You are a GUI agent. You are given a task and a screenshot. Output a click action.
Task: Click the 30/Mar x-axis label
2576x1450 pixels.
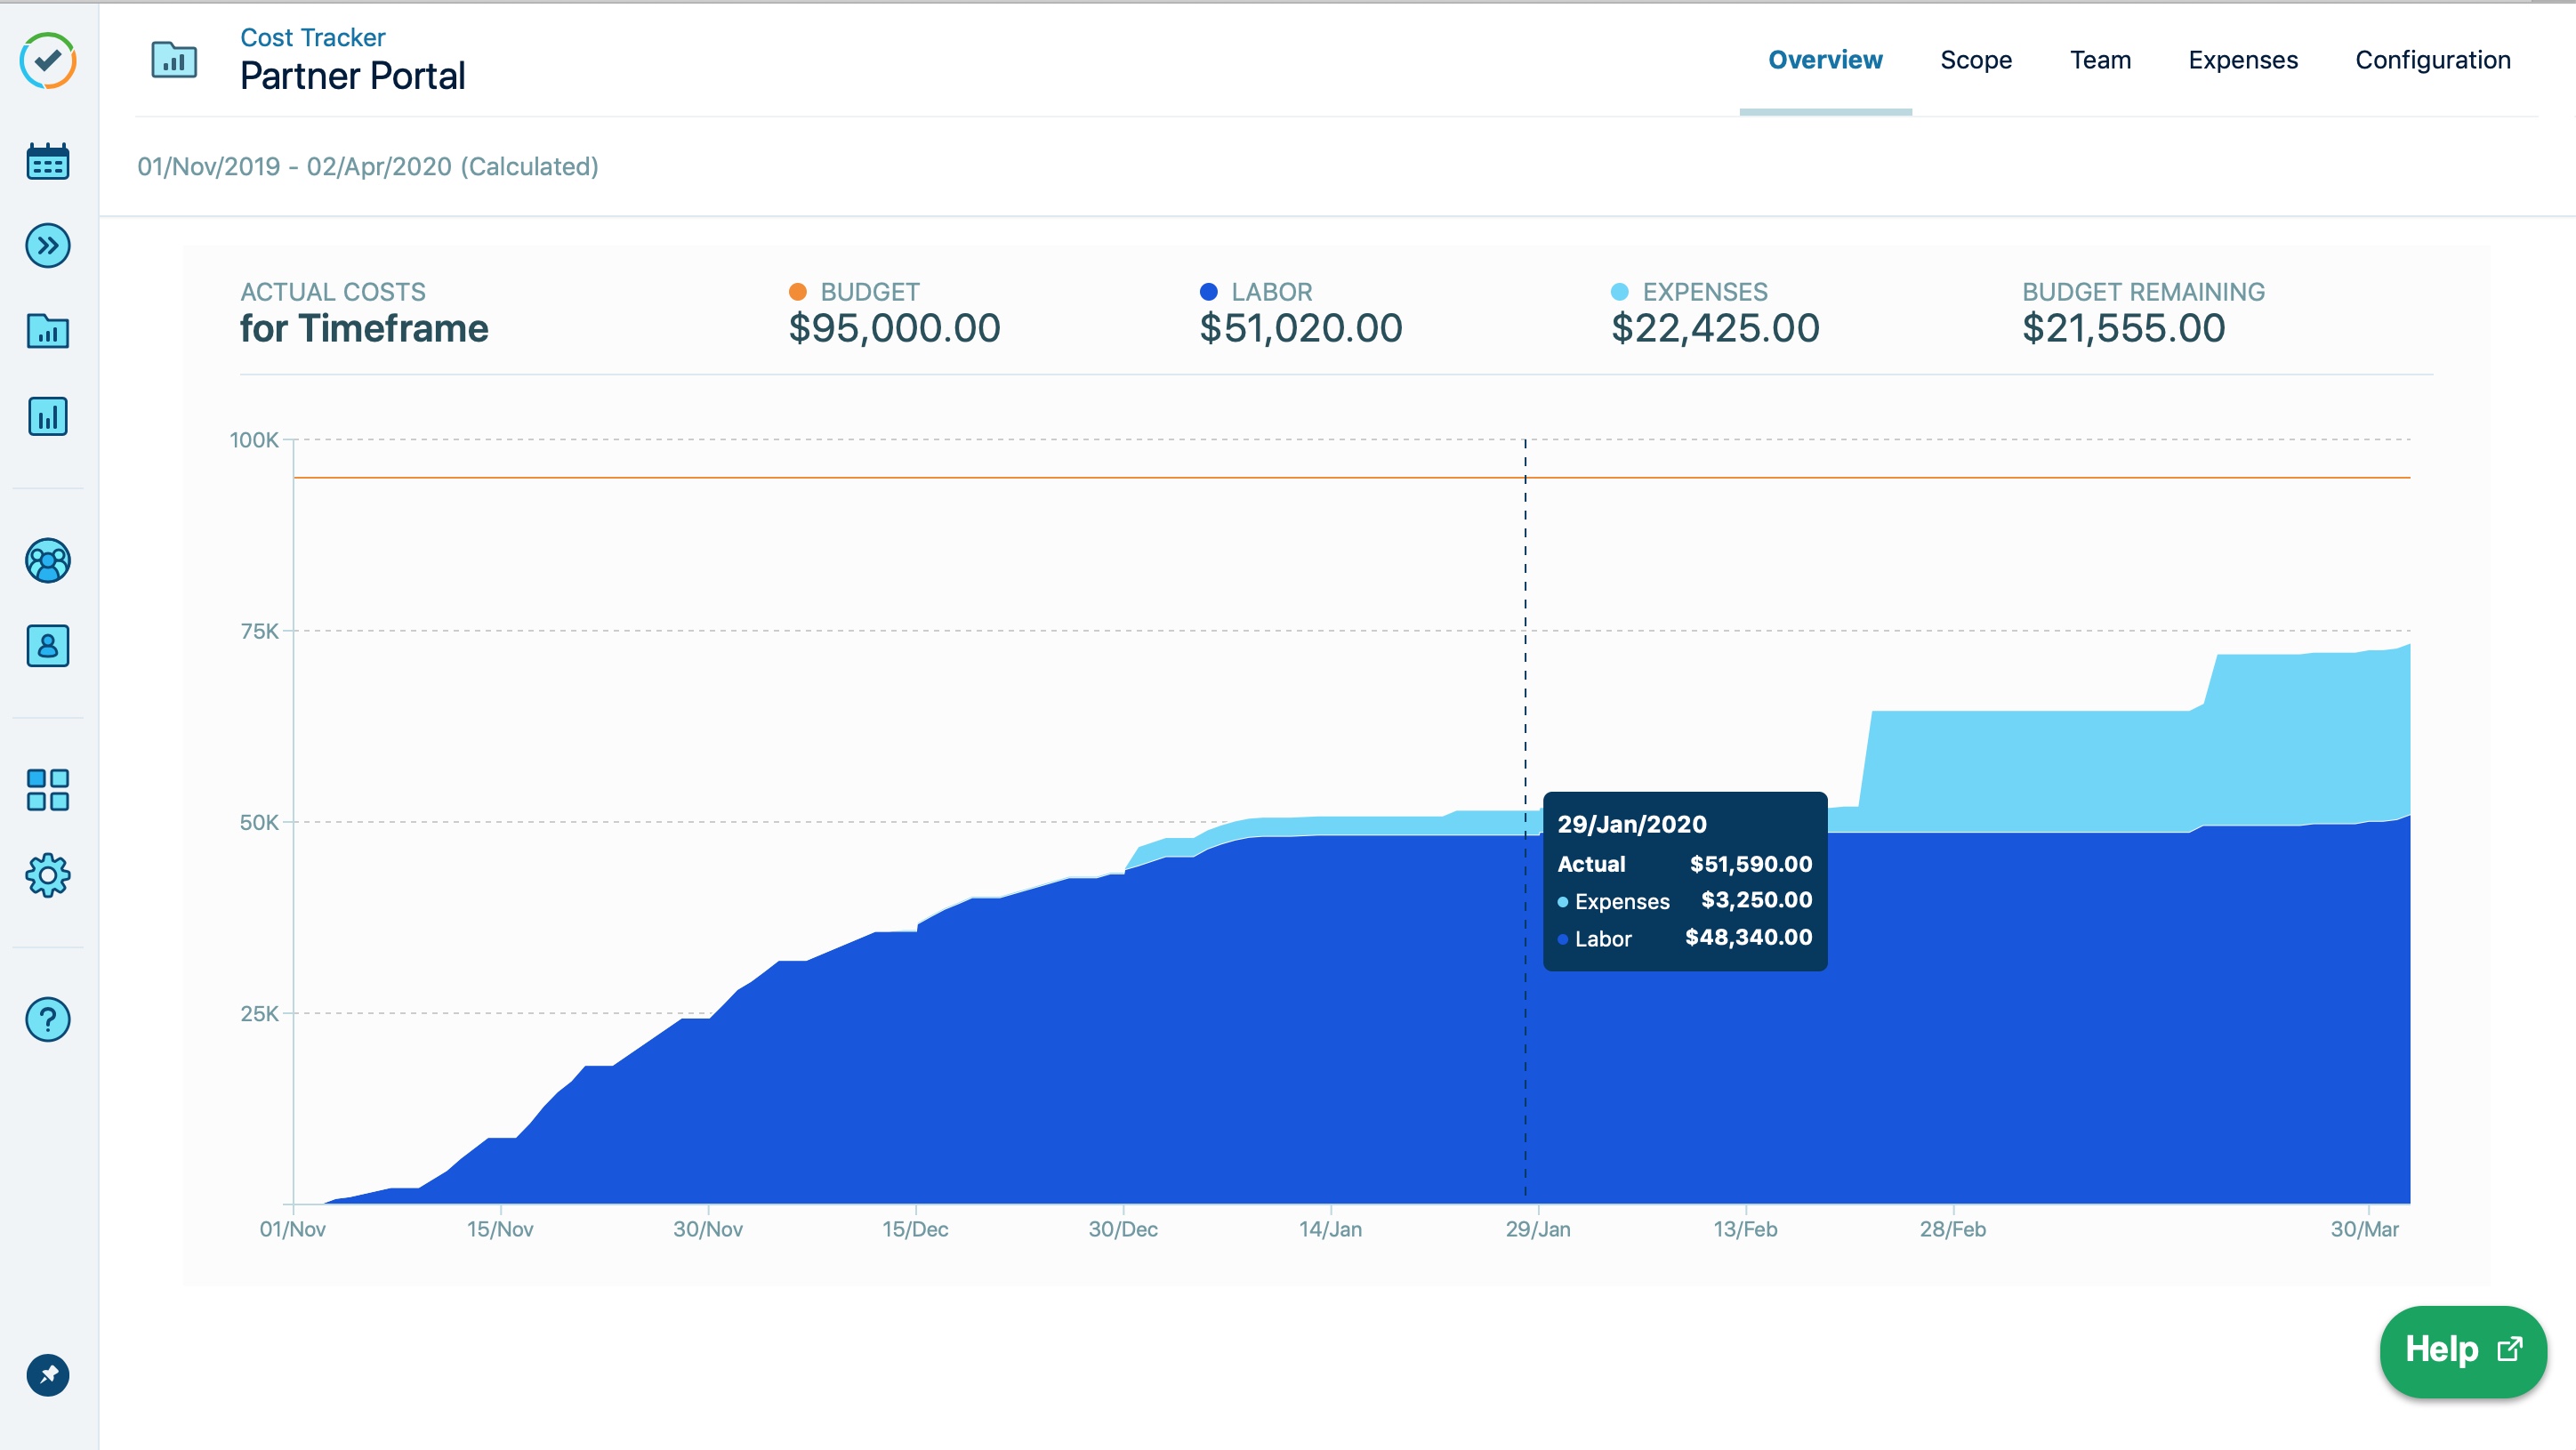pos(2365,1229)
